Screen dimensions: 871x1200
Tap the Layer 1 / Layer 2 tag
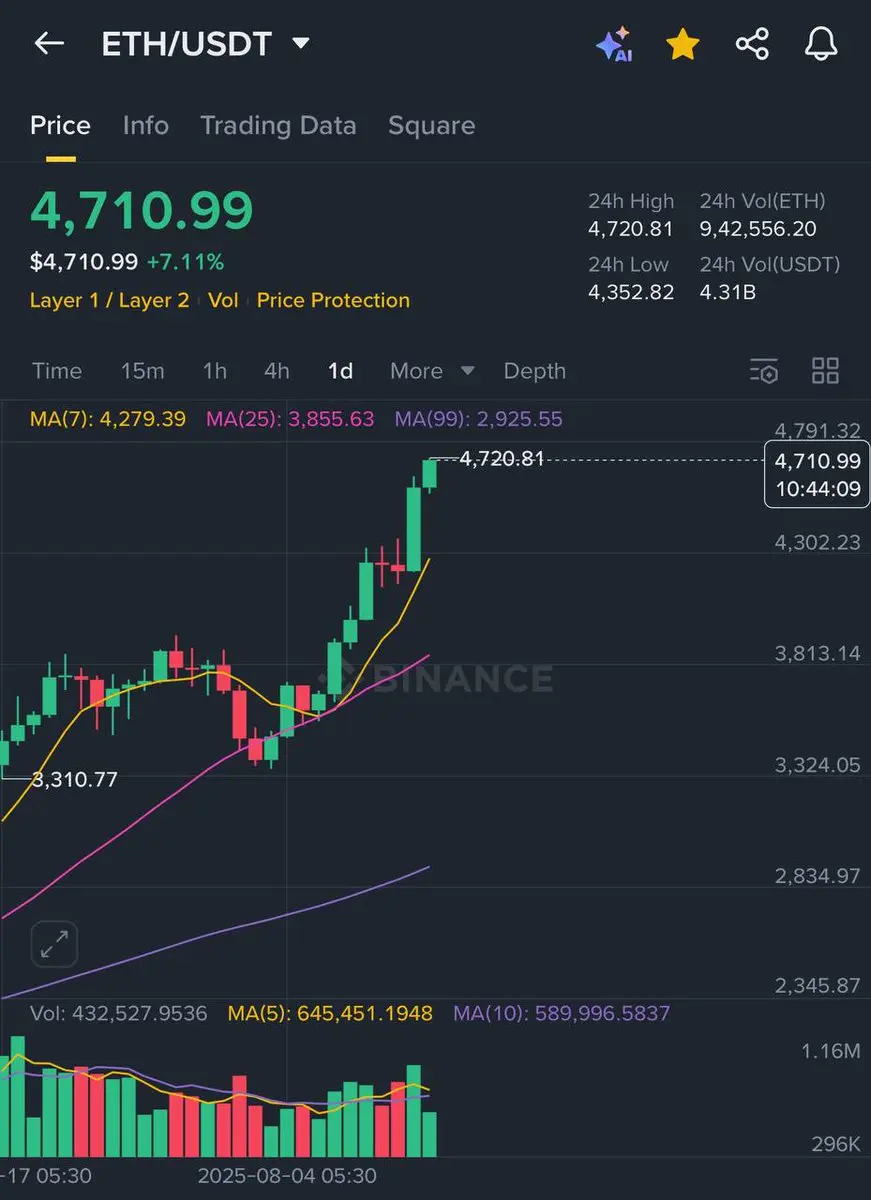point(109,300)
